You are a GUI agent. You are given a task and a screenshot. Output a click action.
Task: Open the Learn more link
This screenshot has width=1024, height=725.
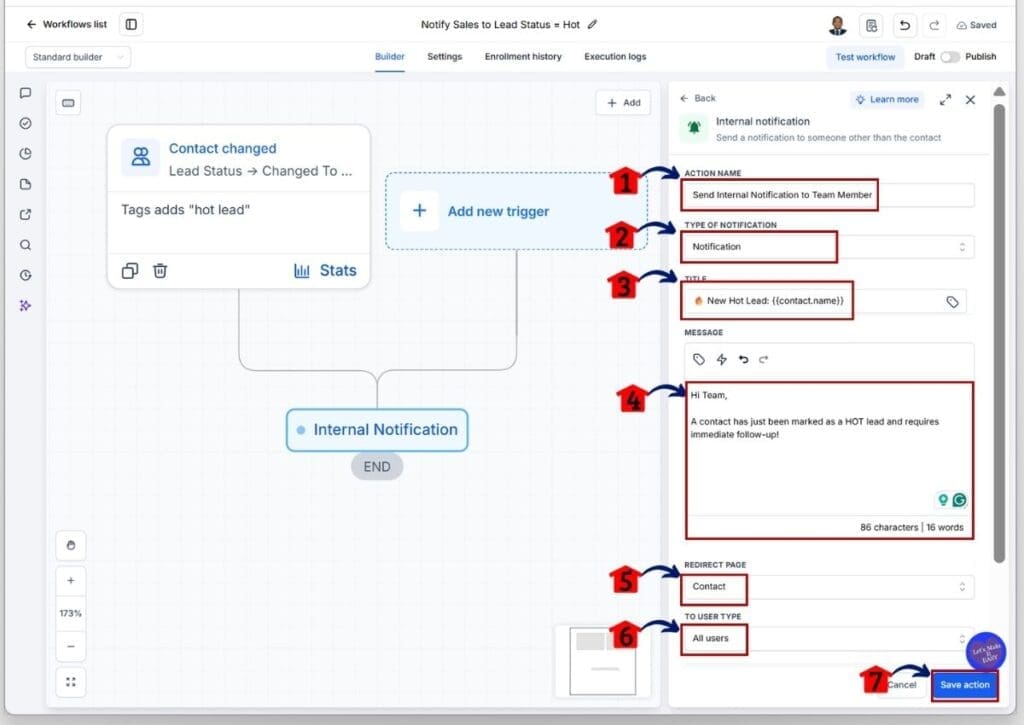(888, 99)
